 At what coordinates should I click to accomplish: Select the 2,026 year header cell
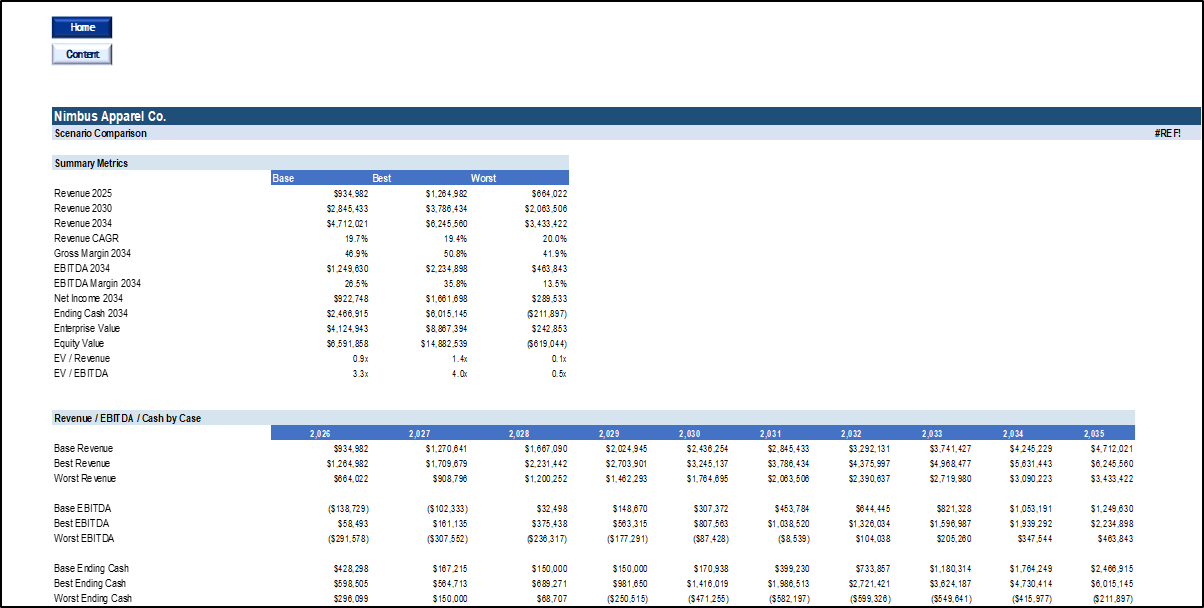tap(320, 433)
